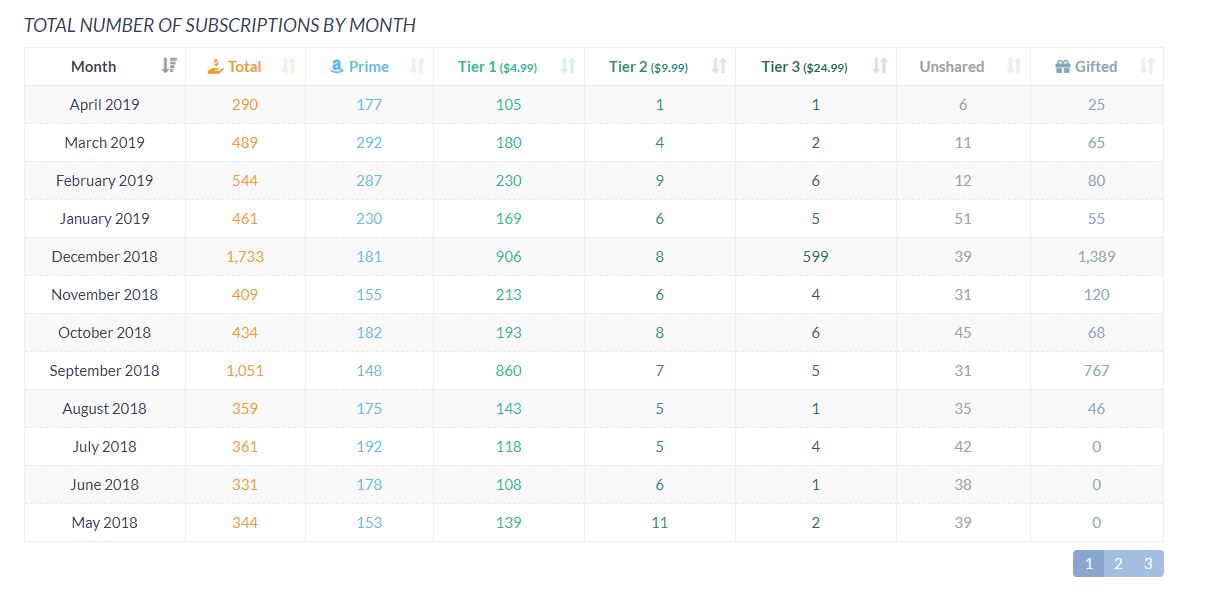Select the July 2018 month cell
This screenshot has width=1213, height=594.
105,446
